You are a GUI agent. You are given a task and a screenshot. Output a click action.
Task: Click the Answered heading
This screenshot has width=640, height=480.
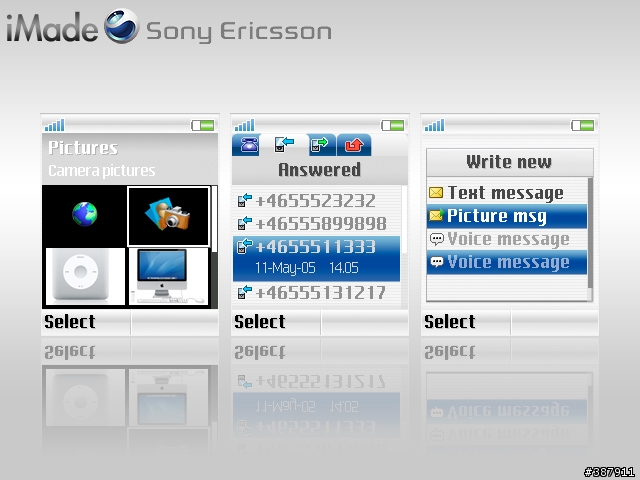(x=320, y=170)
